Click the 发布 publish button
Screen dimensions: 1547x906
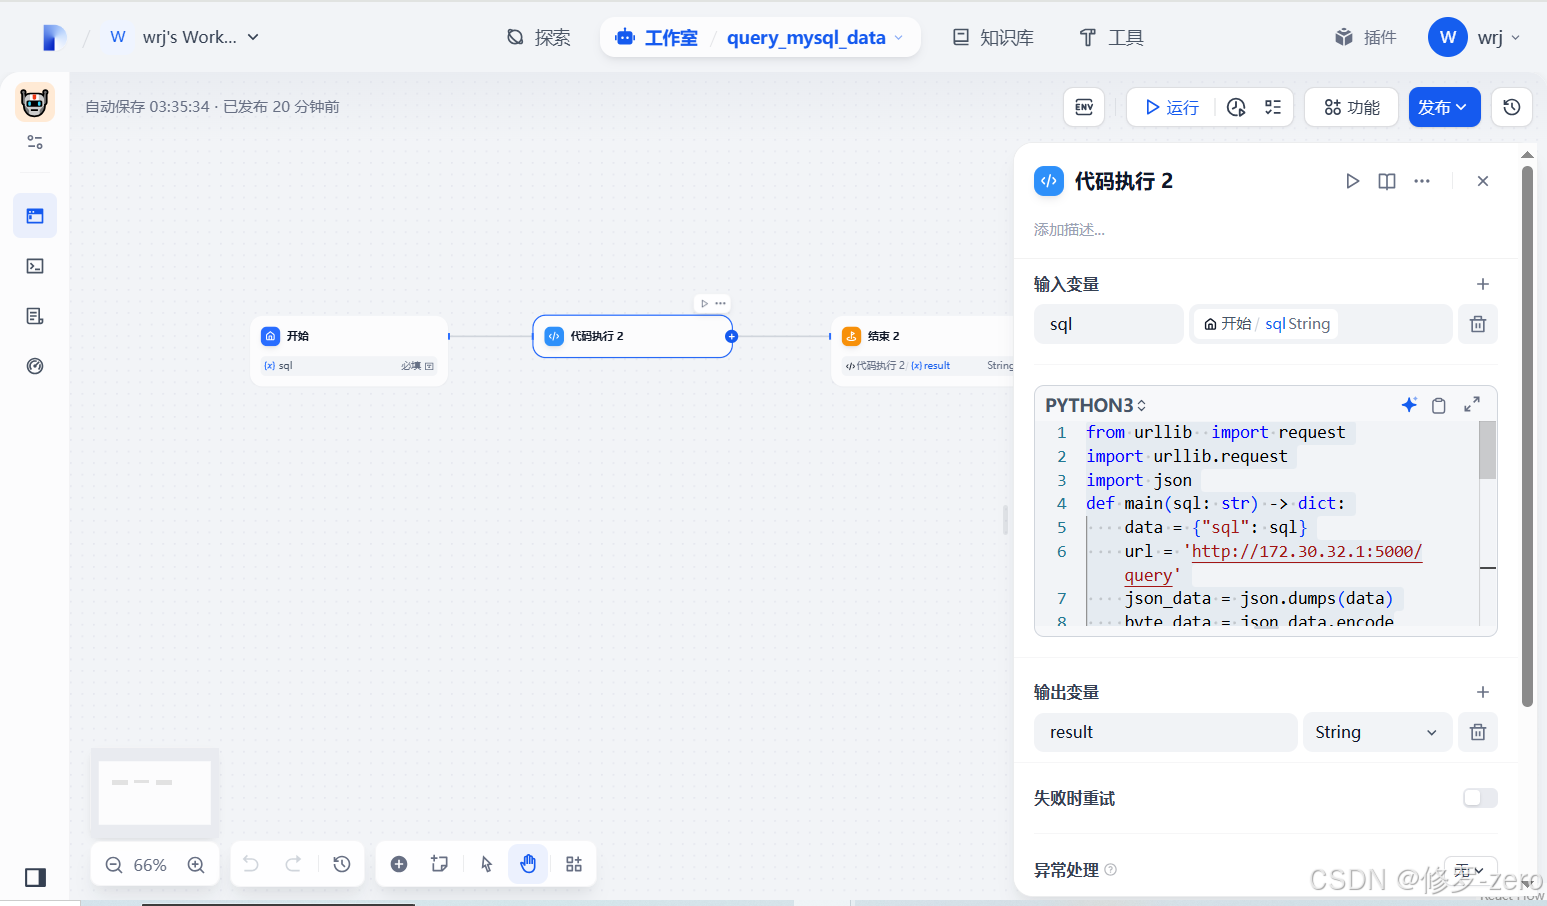pos(1444,107)
